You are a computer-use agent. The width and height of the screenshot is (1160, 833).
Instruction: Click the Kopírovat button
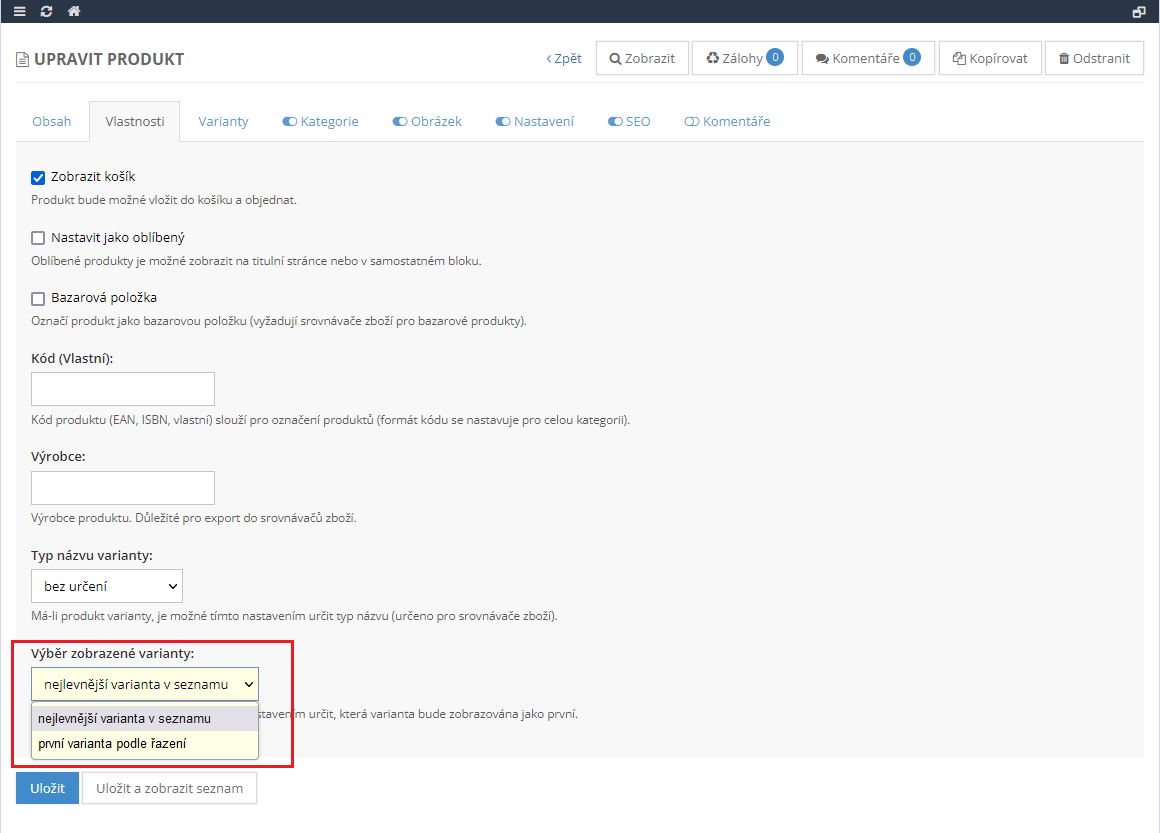tap(990, 59)
